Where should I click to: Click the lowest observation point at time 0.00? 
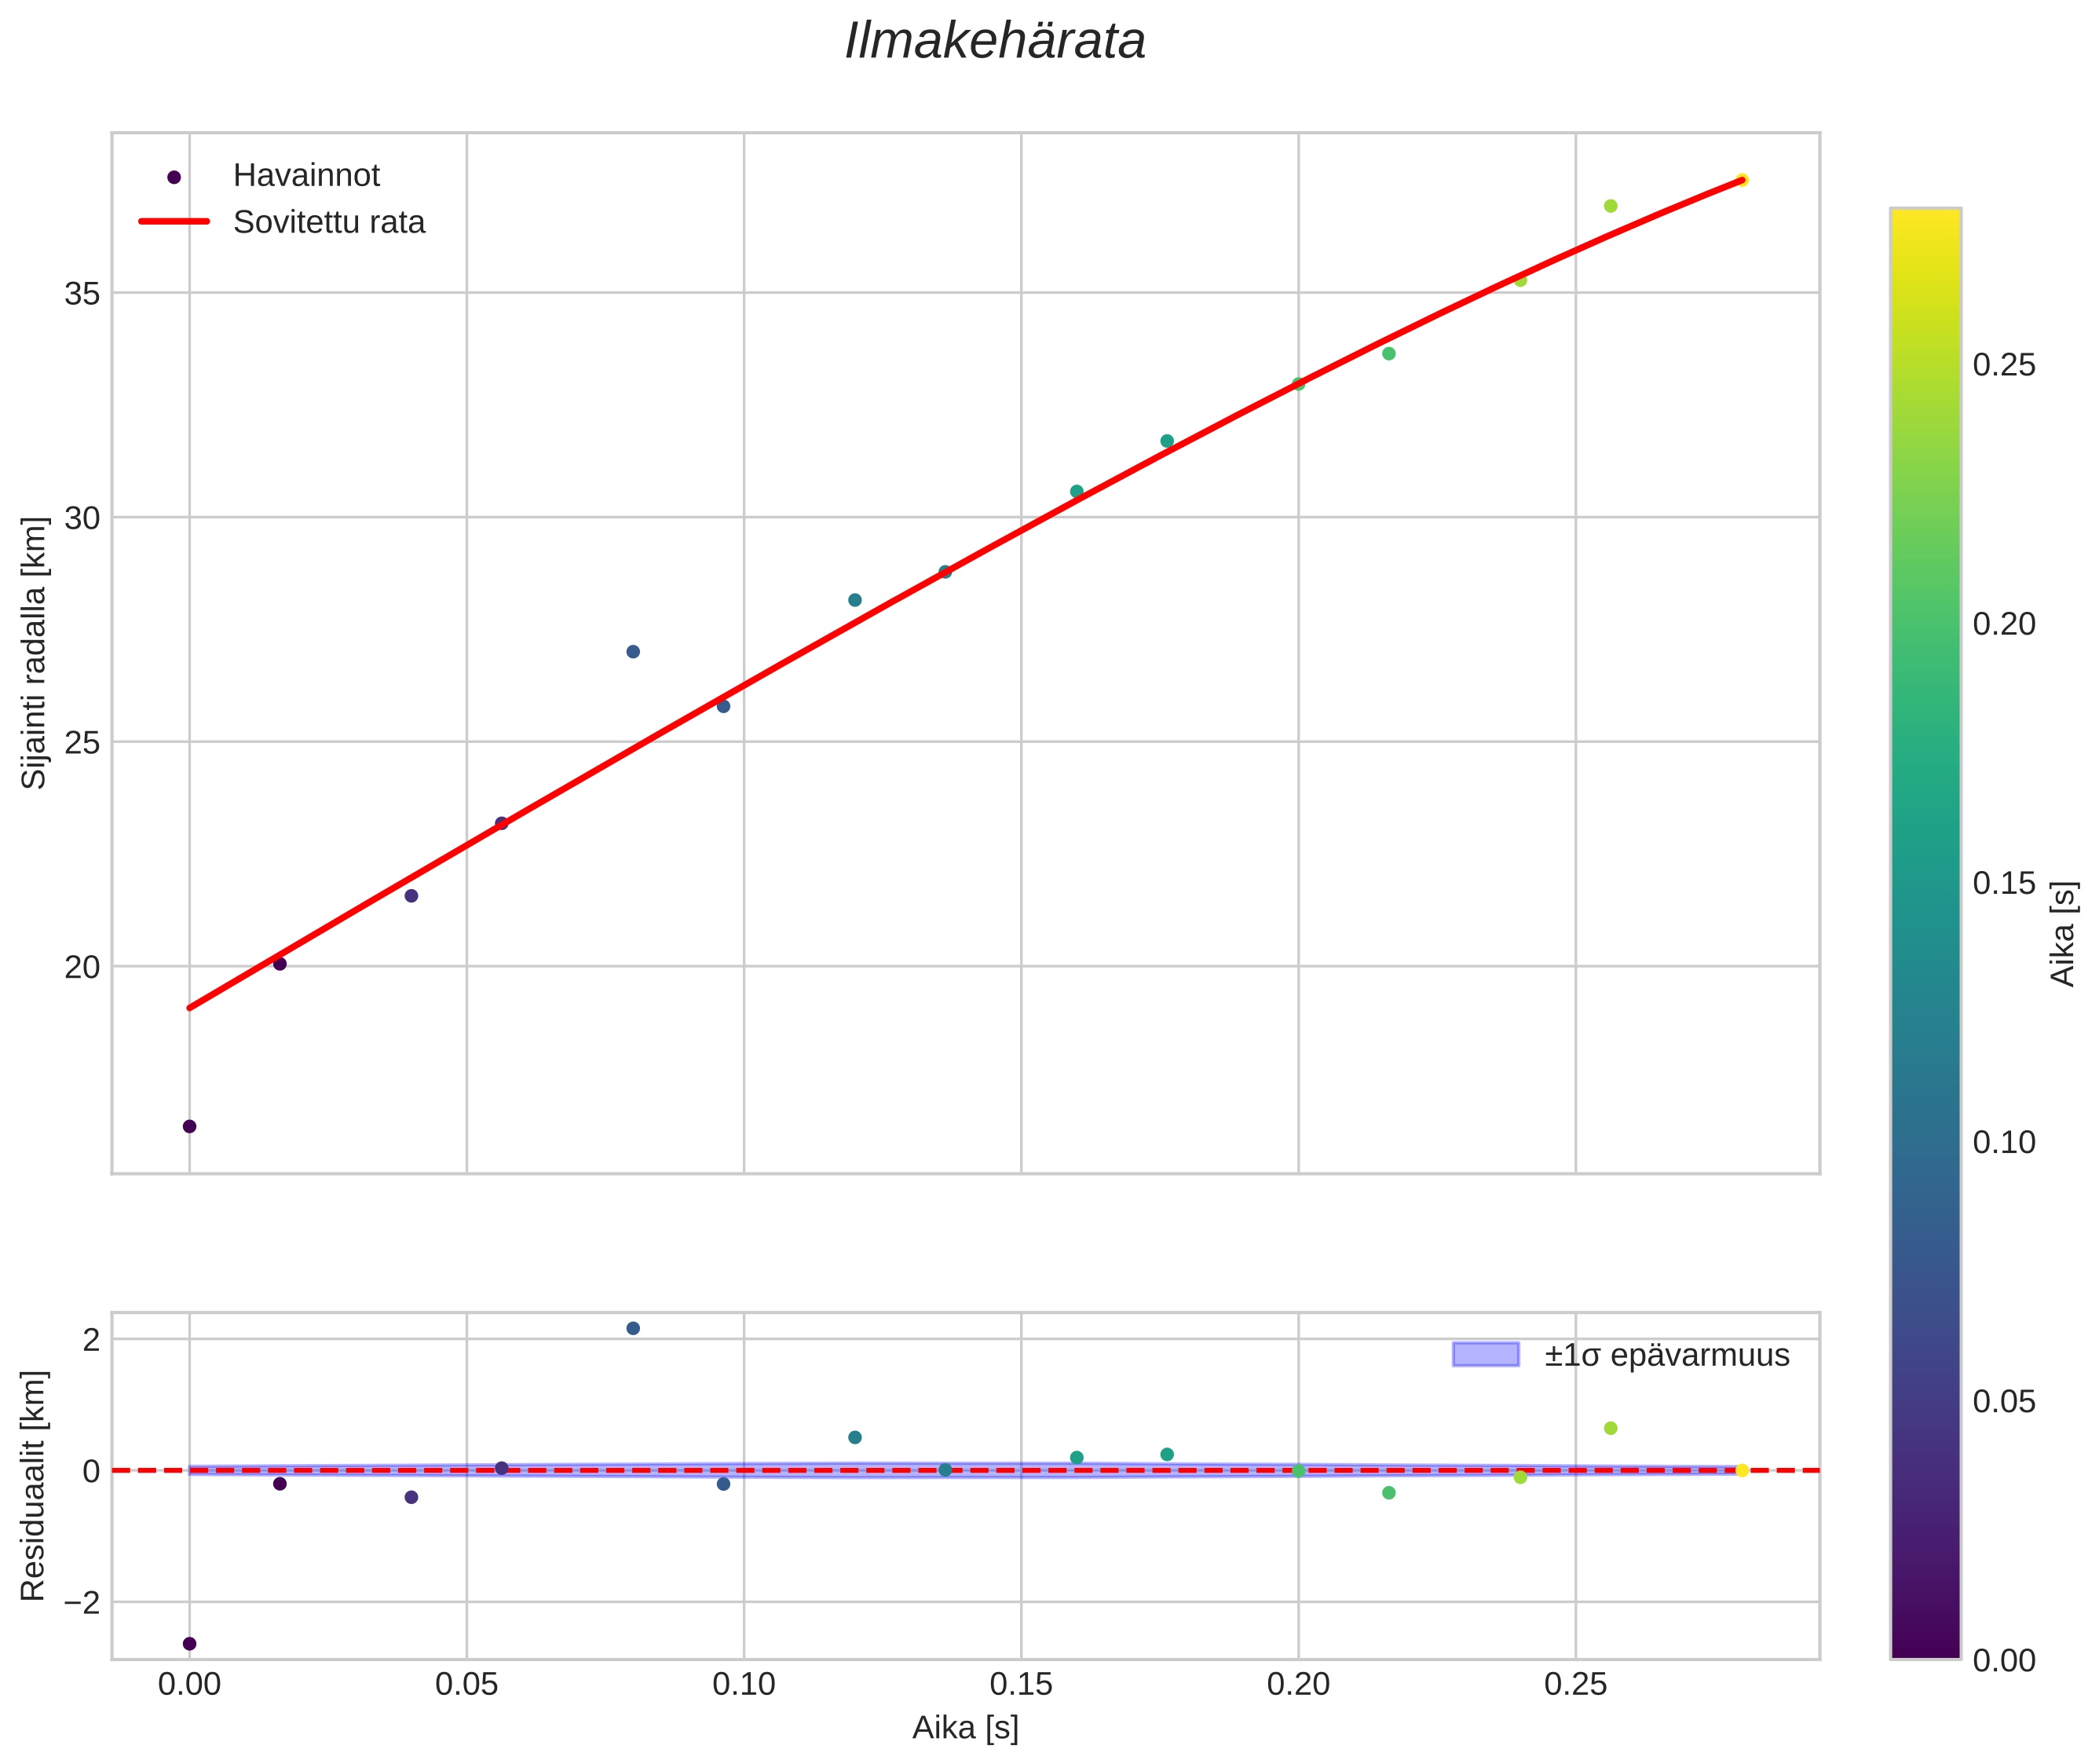coord(189,1126)
